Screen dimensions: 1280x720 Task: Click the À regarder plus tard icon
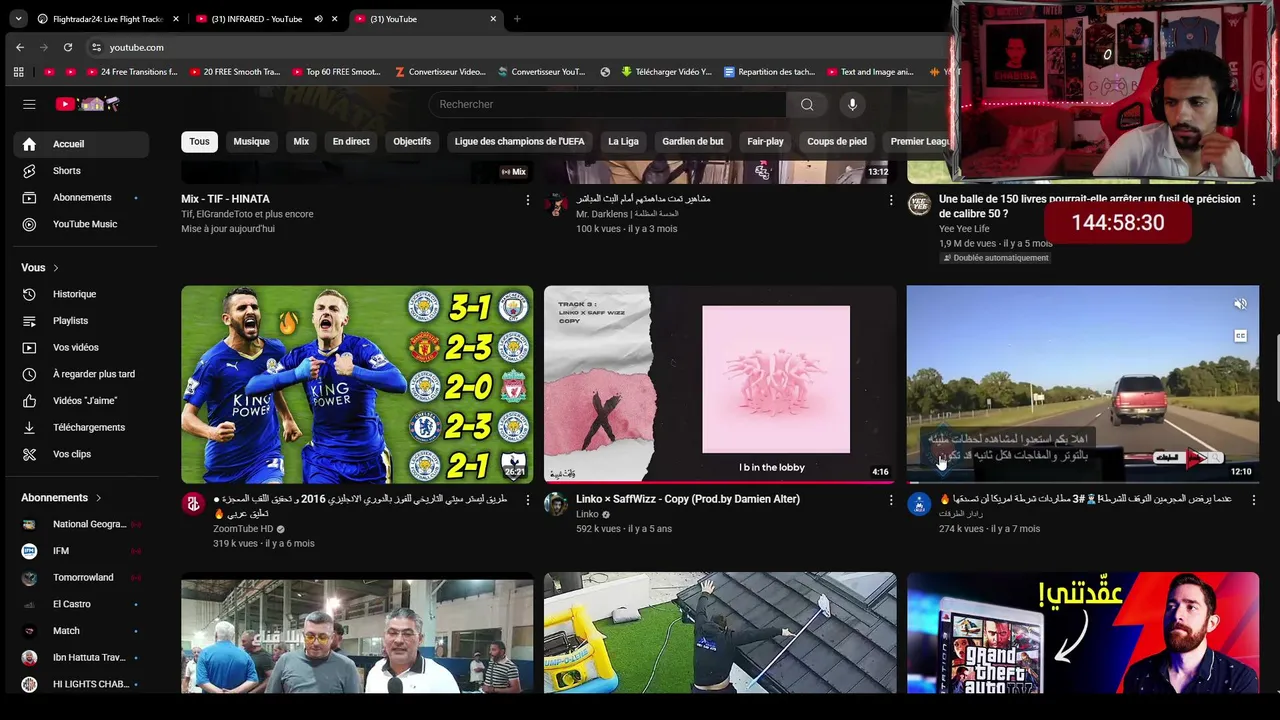point(29,374)
